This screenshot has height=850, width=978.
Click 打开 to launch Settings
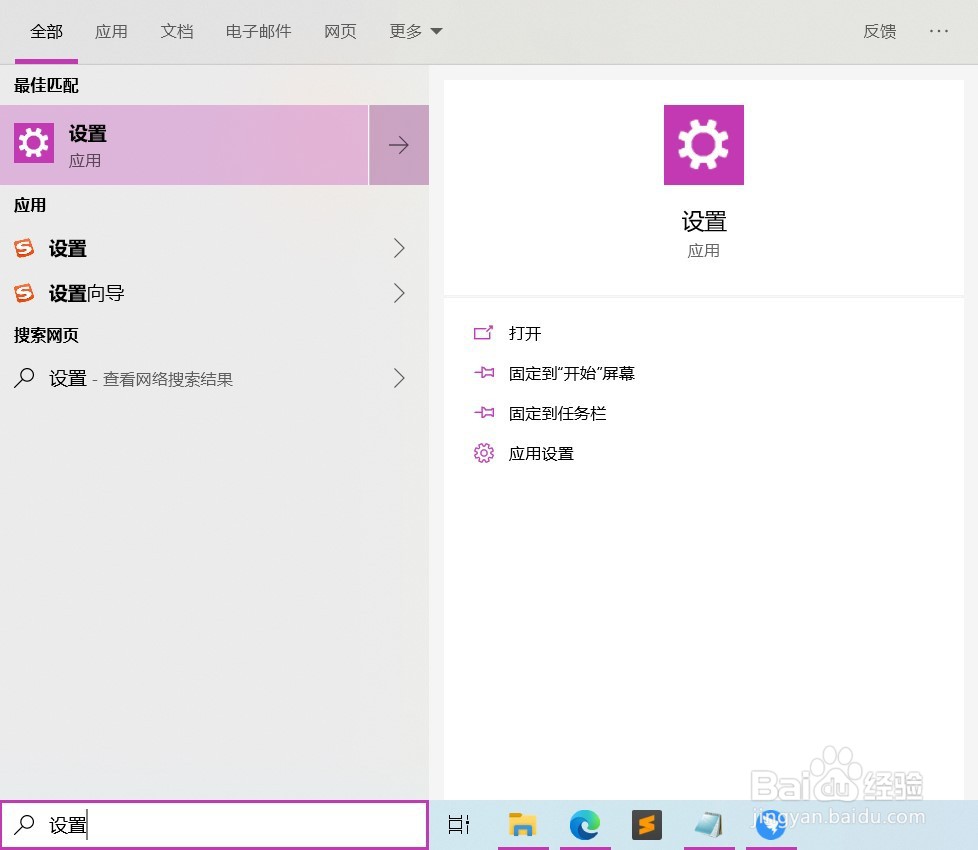(527, 333)
